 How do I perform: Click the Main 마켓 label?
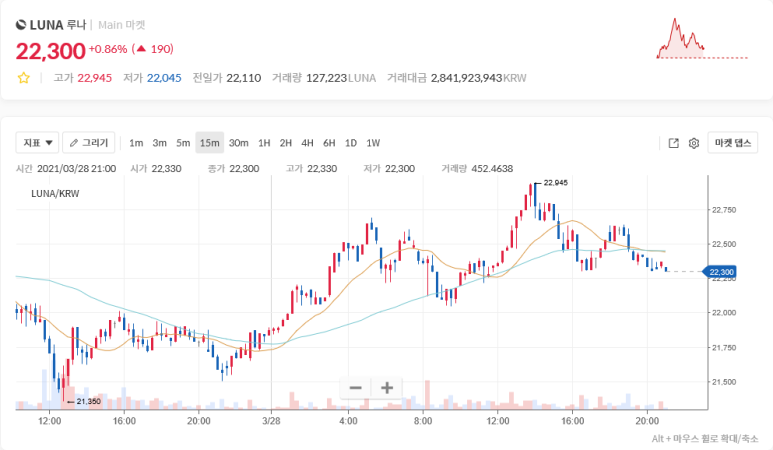pos(122,25)
